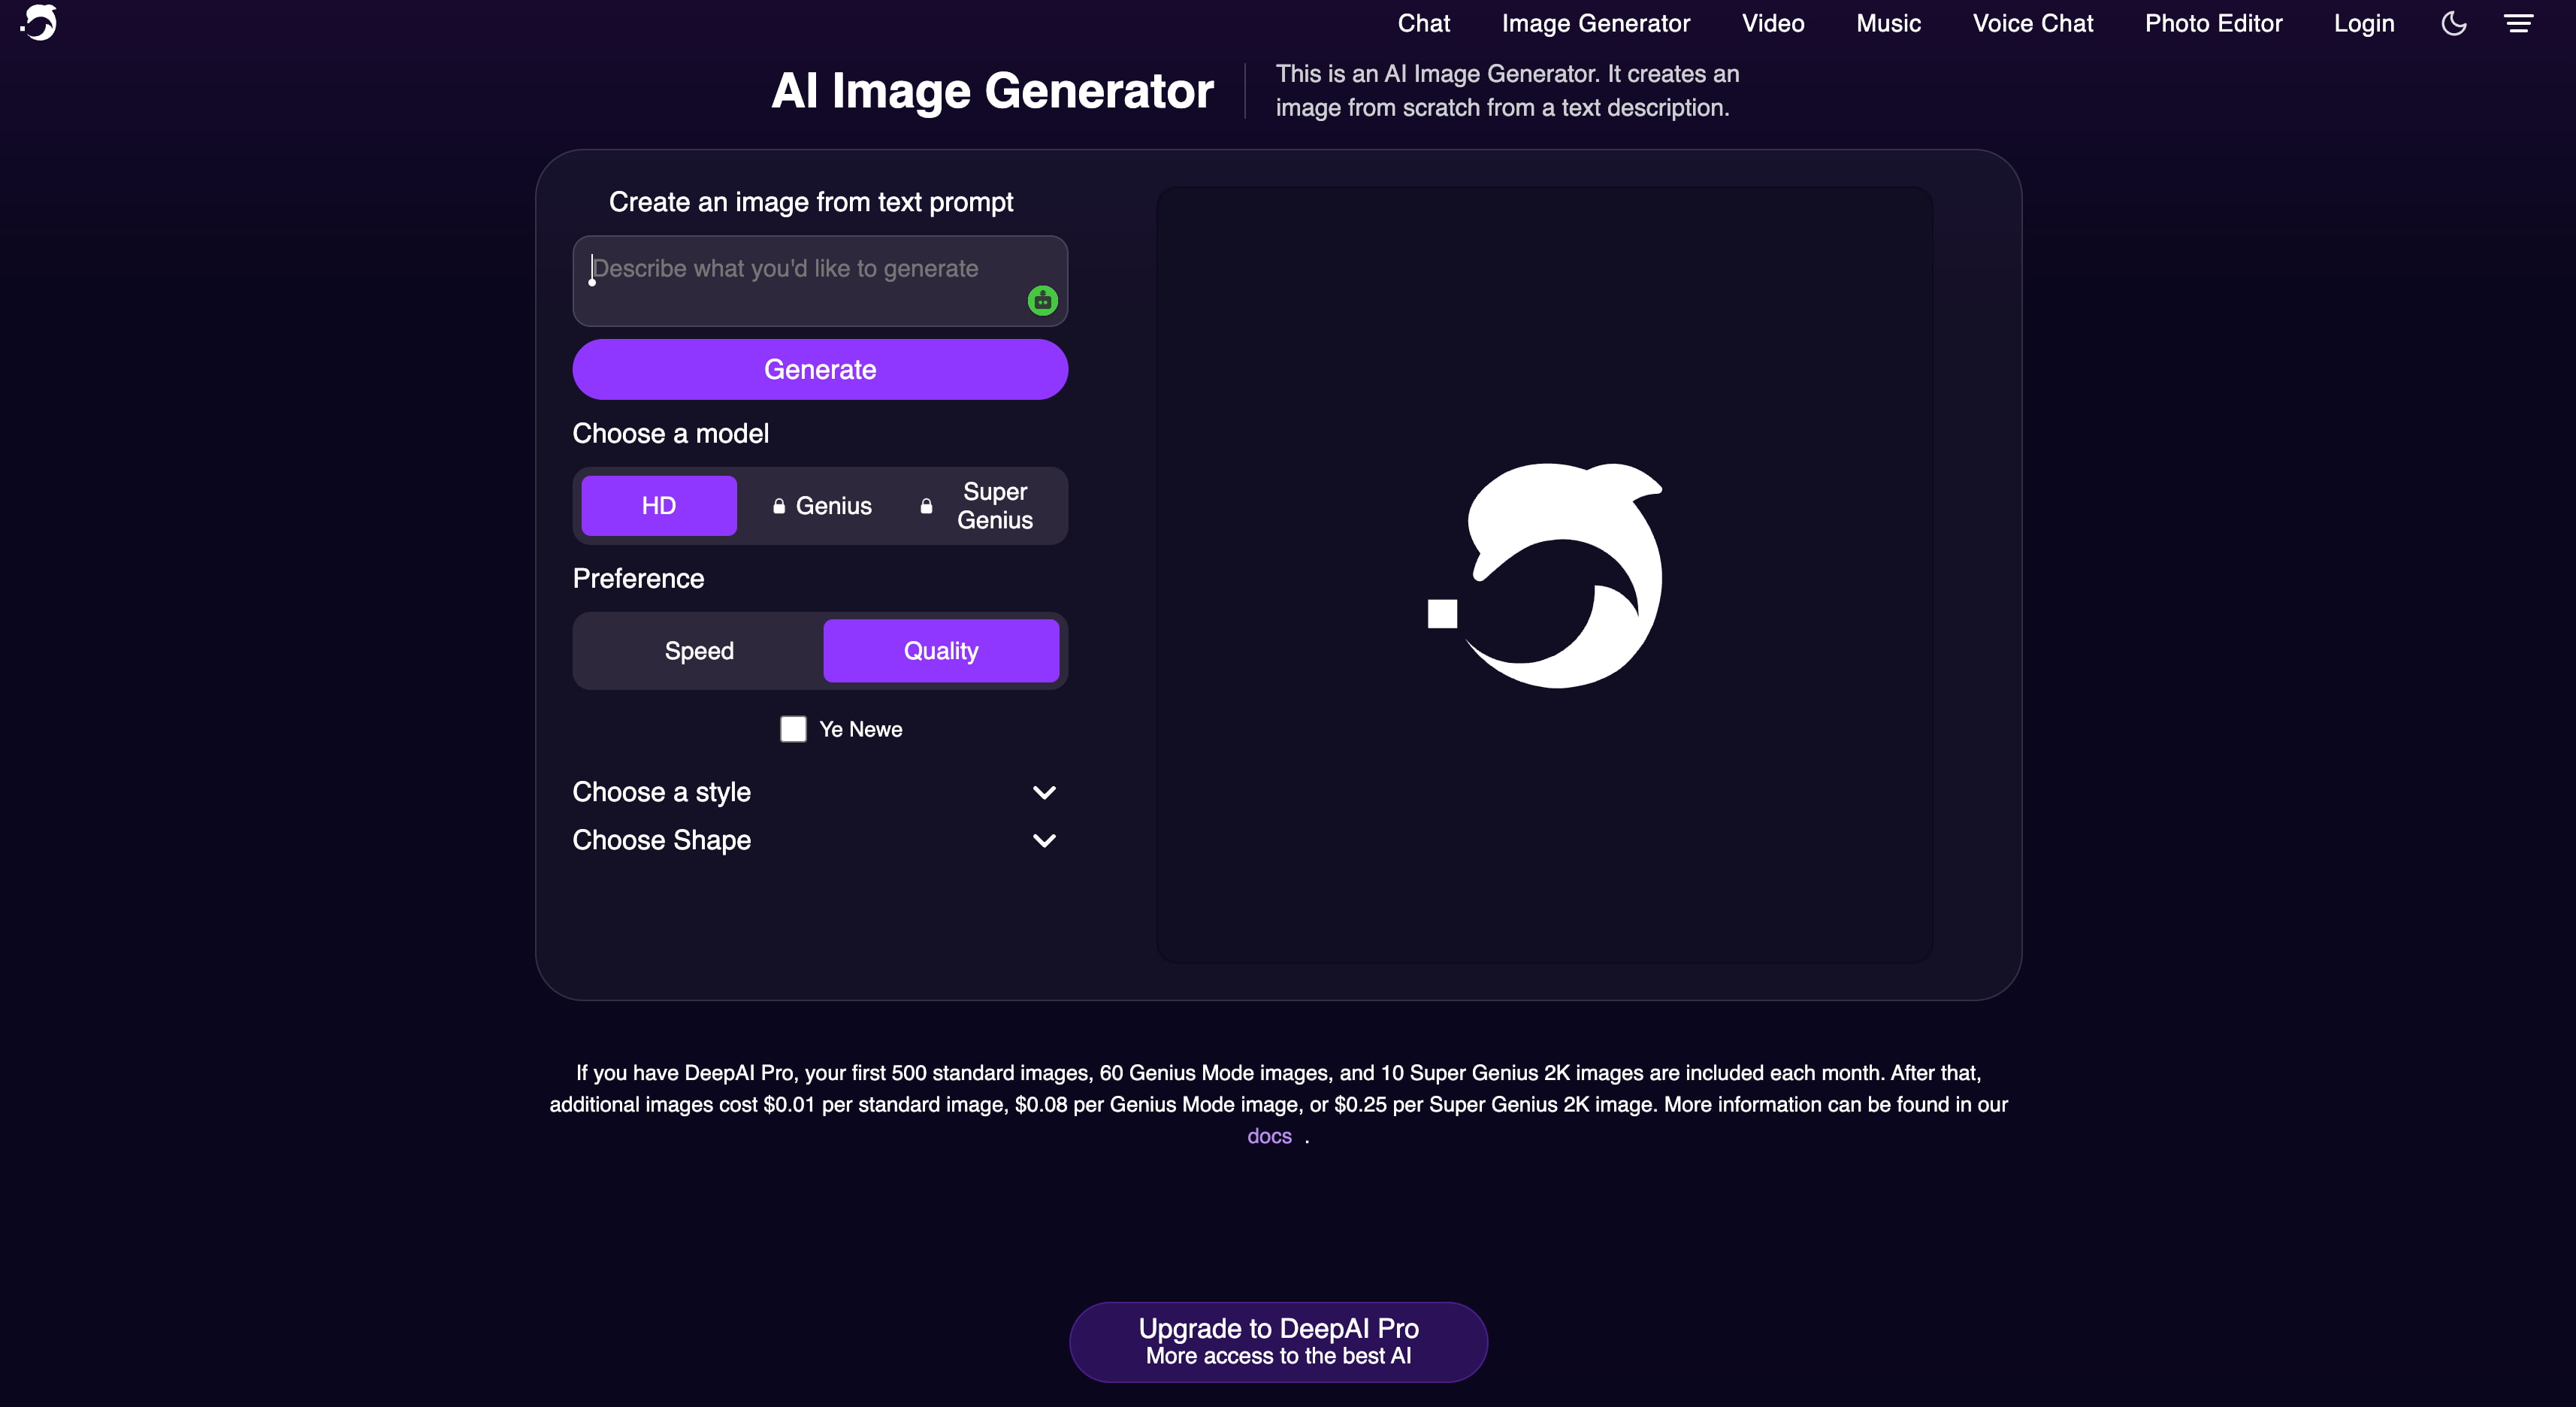
Task: Select the Genius model option
Action: click(x=822, y=506)
